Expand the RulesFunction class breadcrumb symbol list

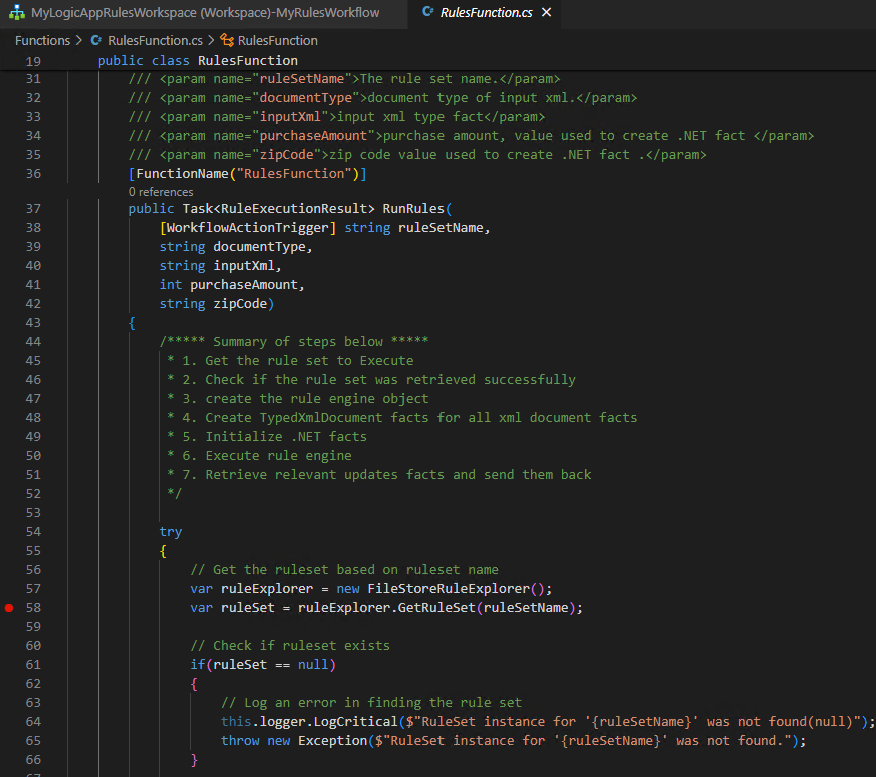click(277, 41)
